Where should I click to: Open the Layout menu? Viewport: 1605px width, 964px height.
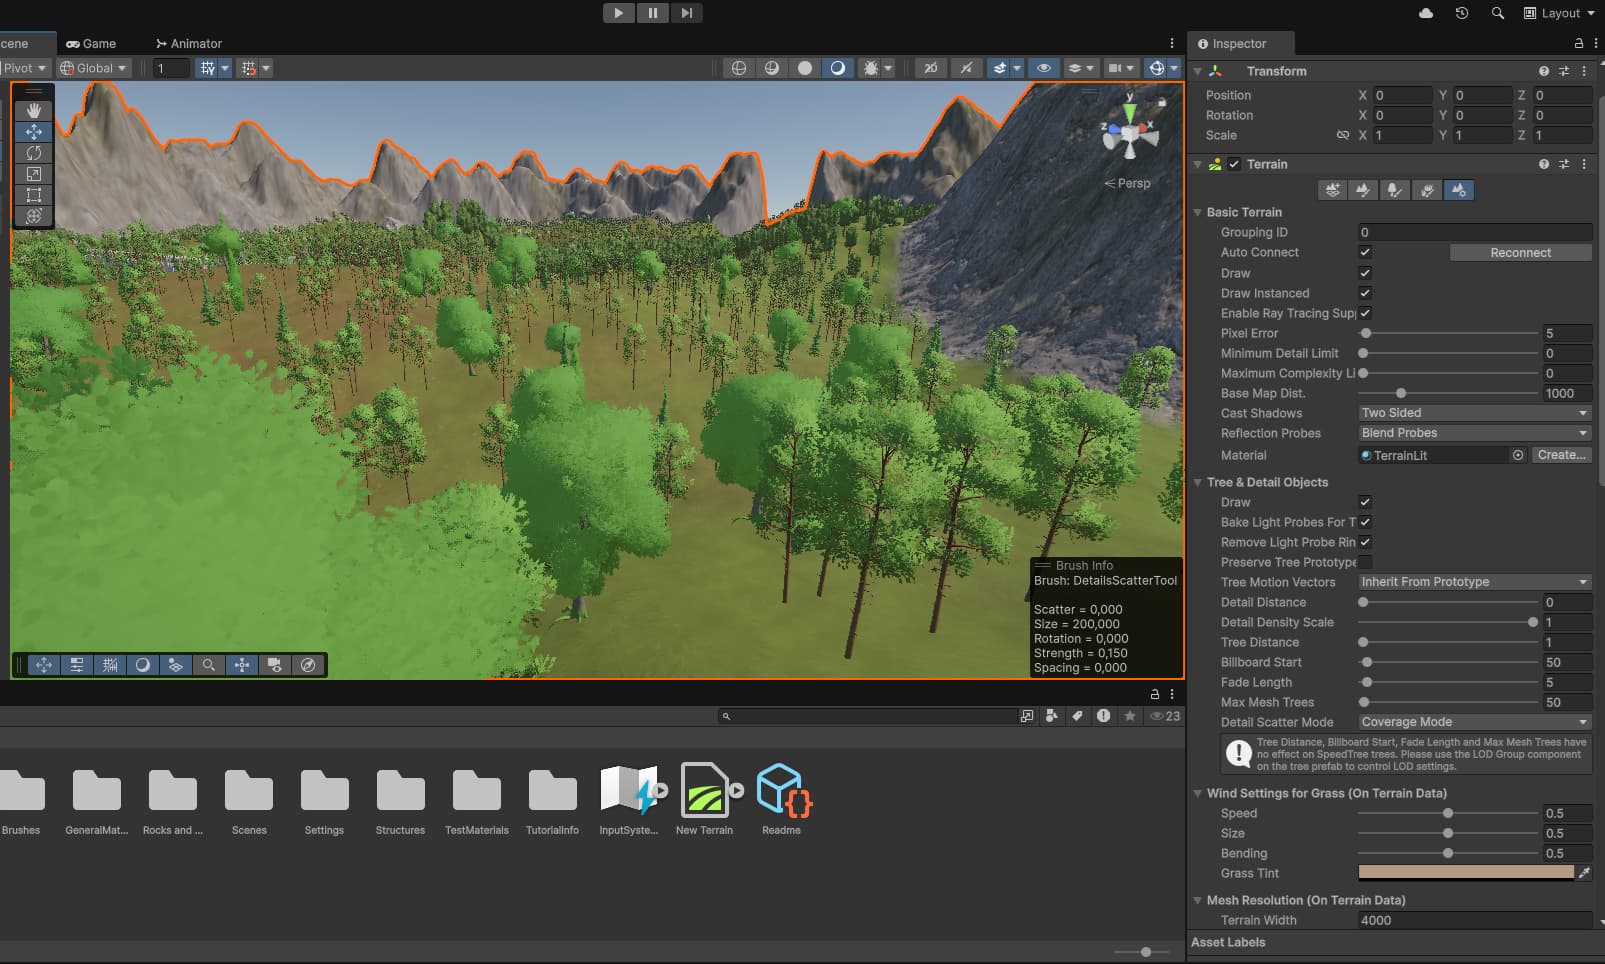click(x=1557, y=13)
